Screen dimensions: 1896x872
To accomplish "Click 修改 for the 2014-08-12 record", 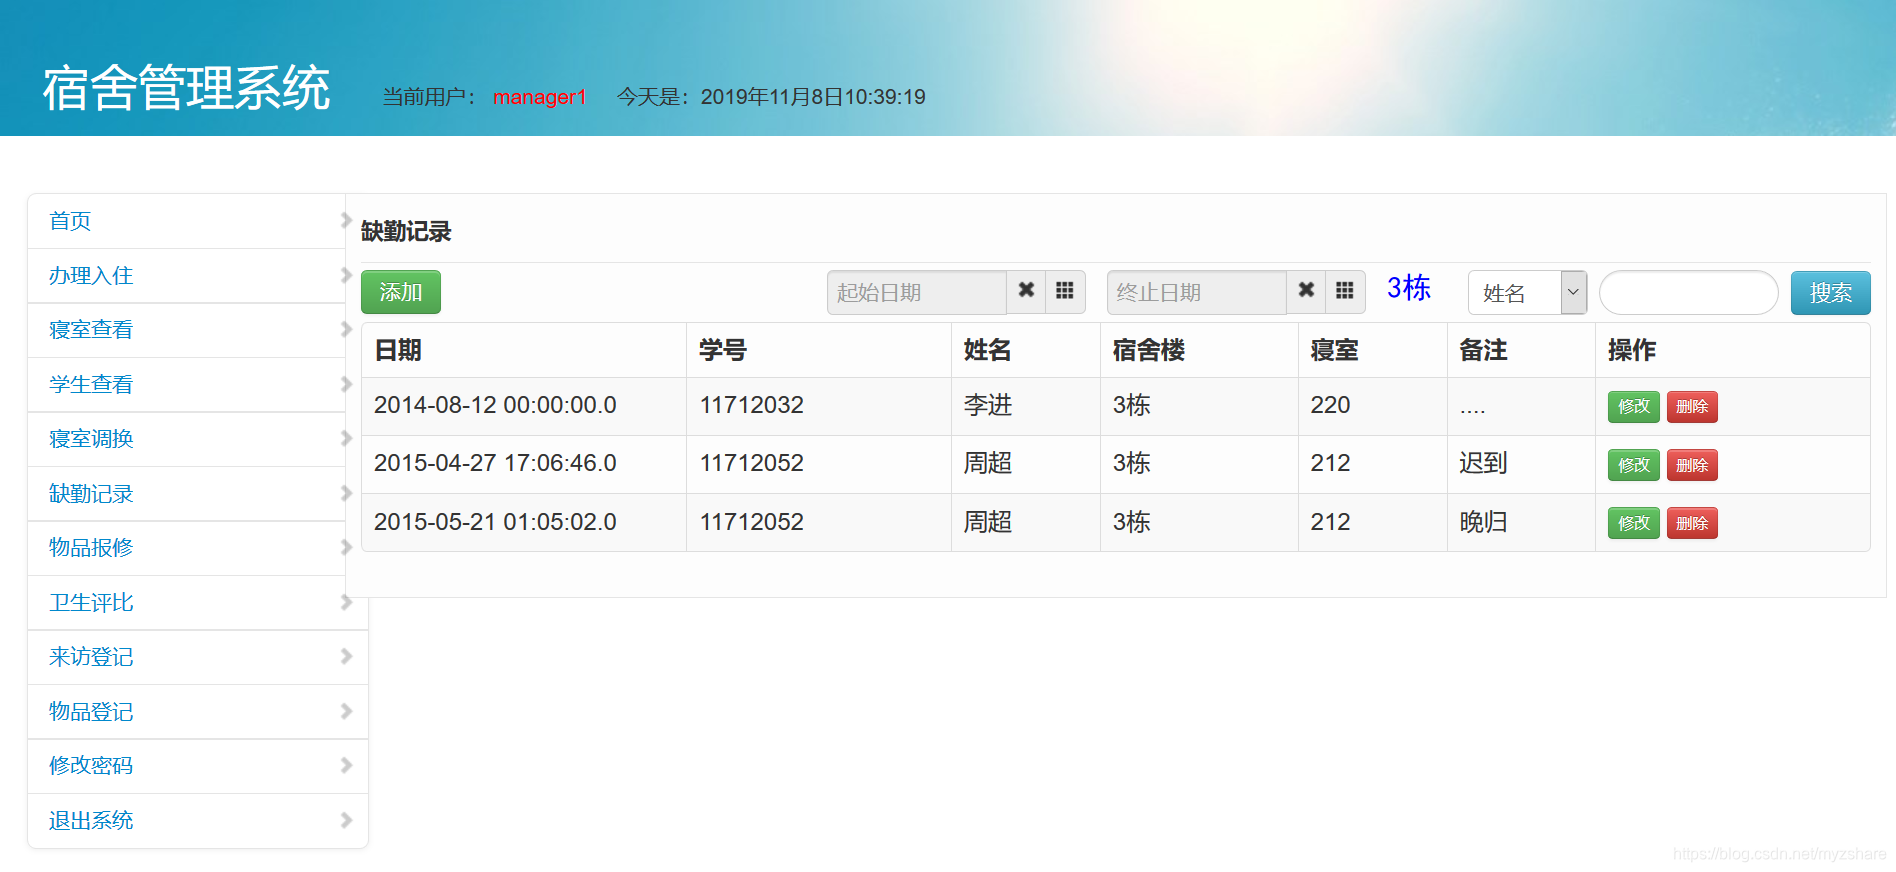I will pos(1633,406).
